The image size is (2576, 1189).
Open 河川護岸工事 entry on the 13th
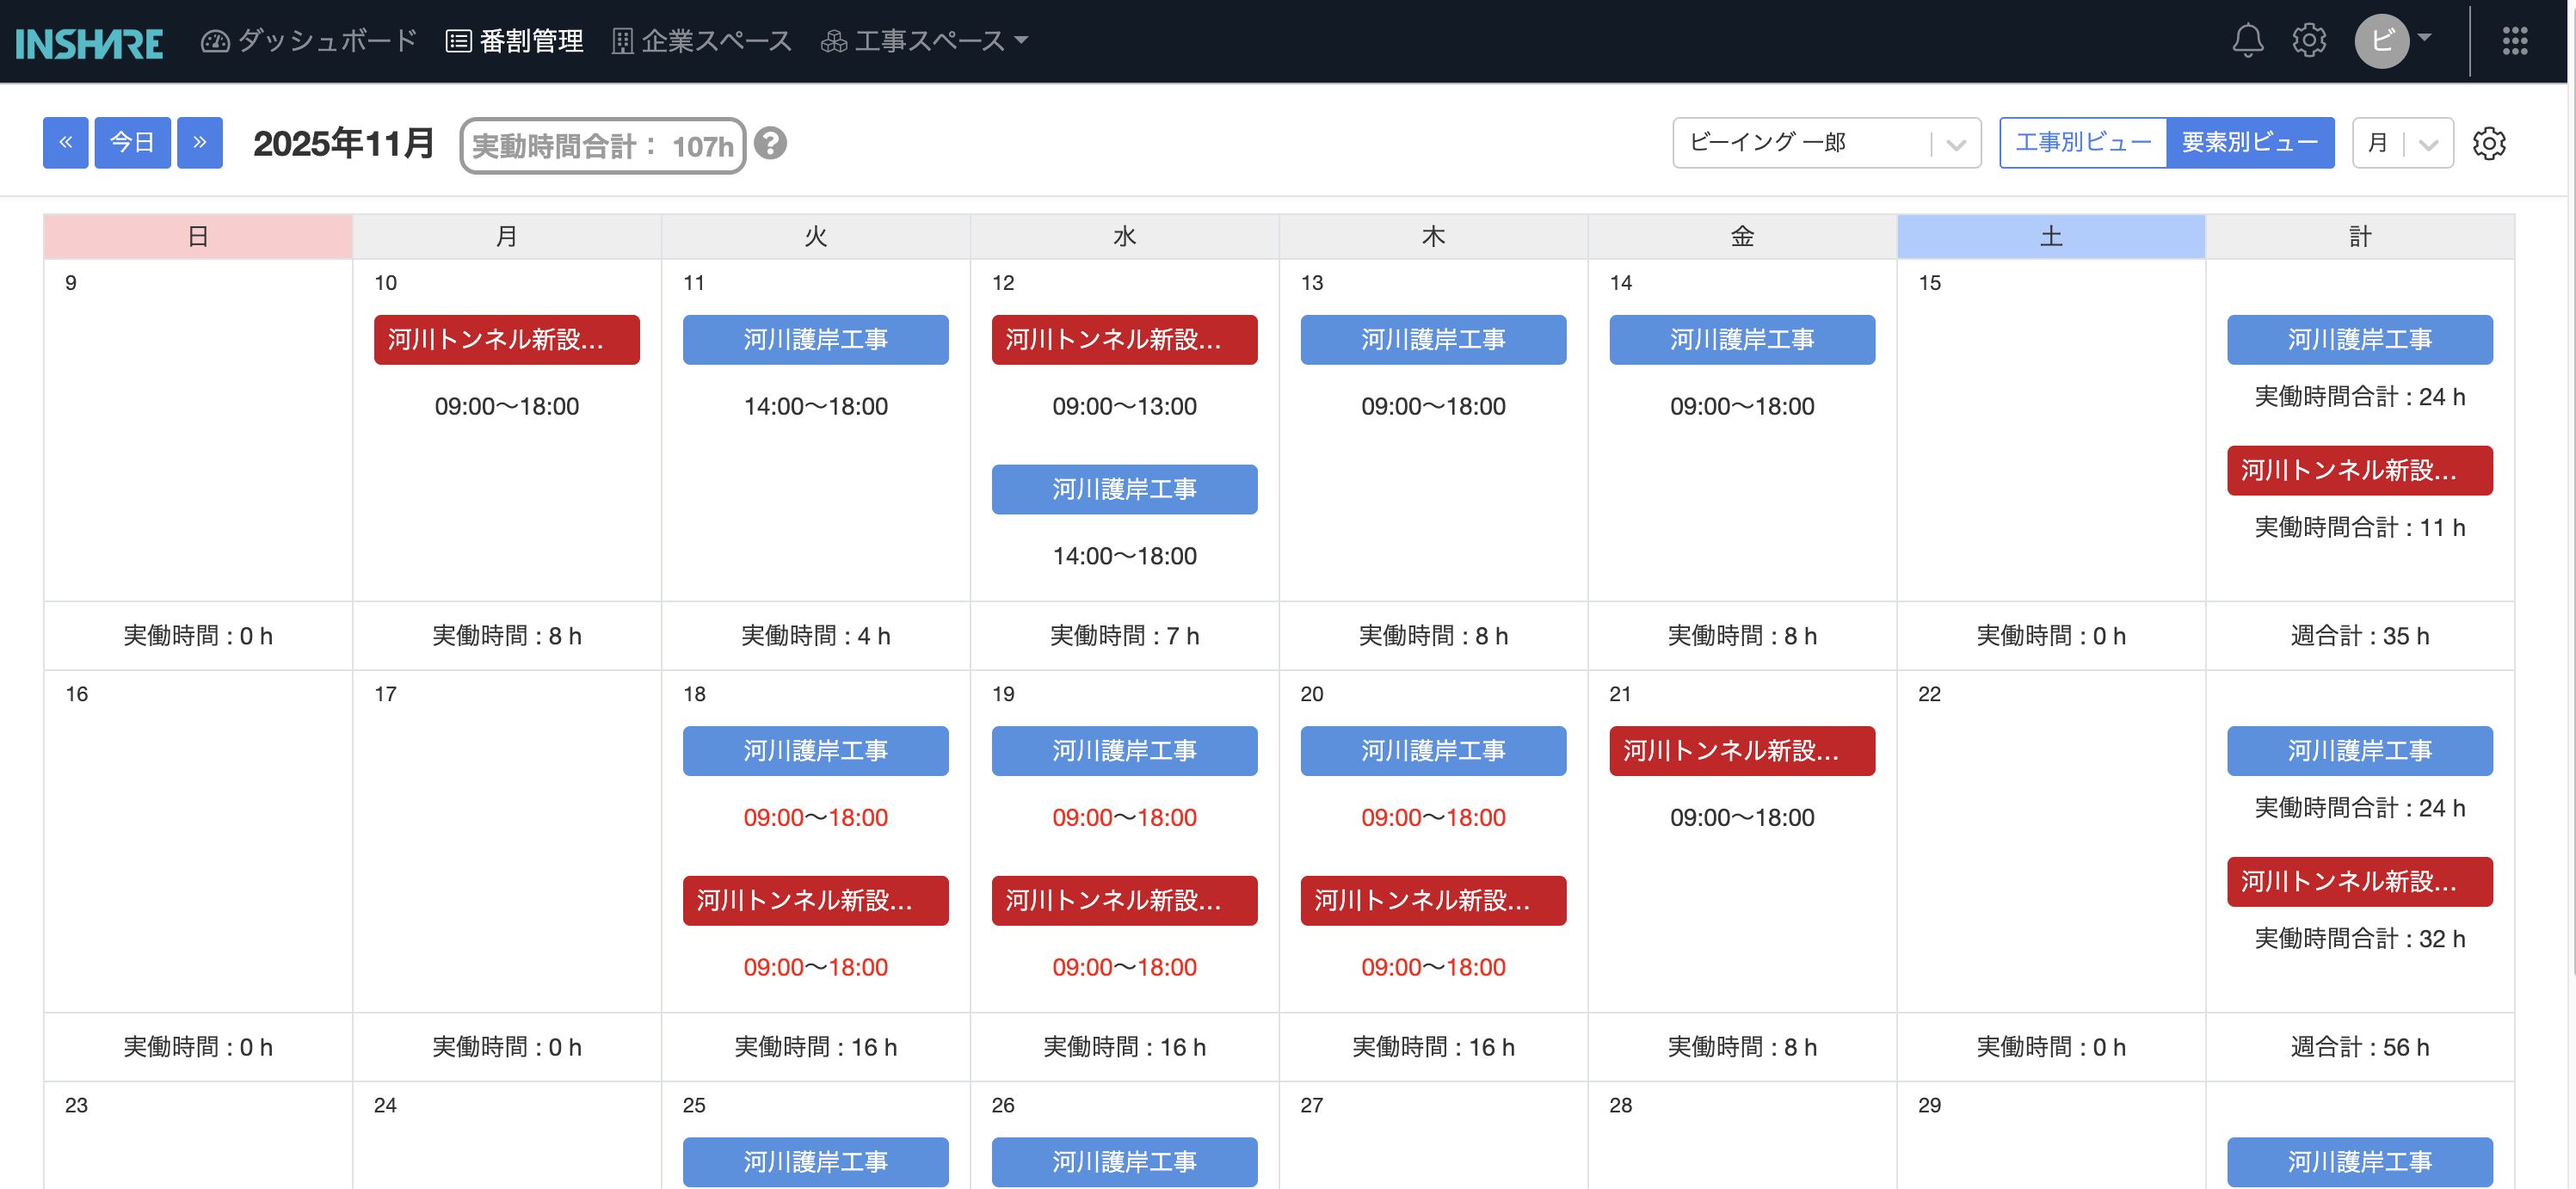pyautogui.click(x=1434, y=340)
